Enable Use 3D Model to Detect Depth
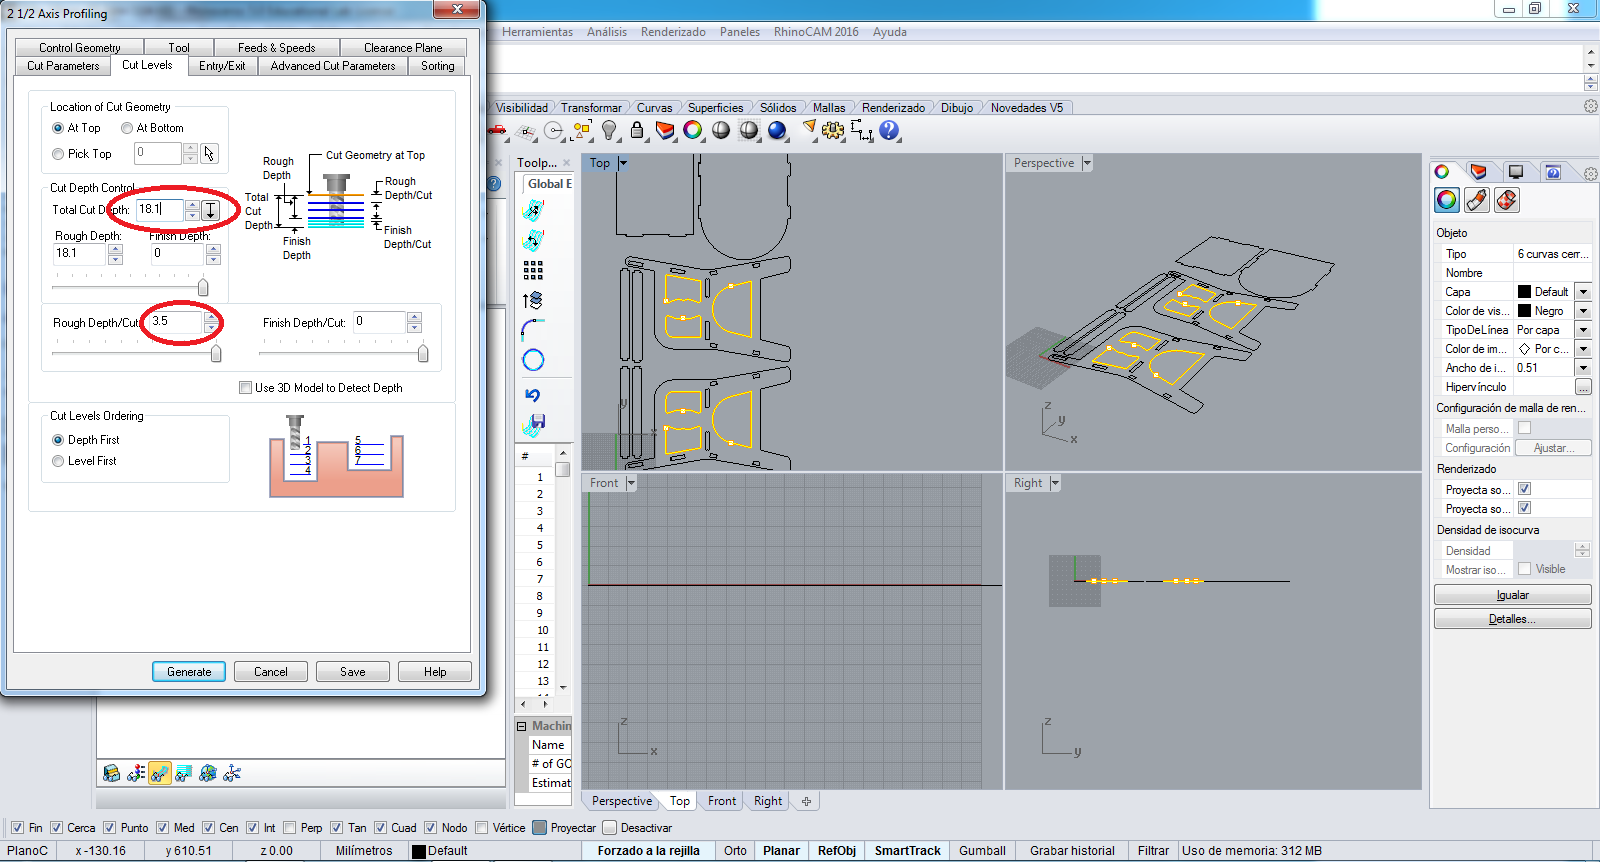Screen dimensions: 1600x862 246,388
